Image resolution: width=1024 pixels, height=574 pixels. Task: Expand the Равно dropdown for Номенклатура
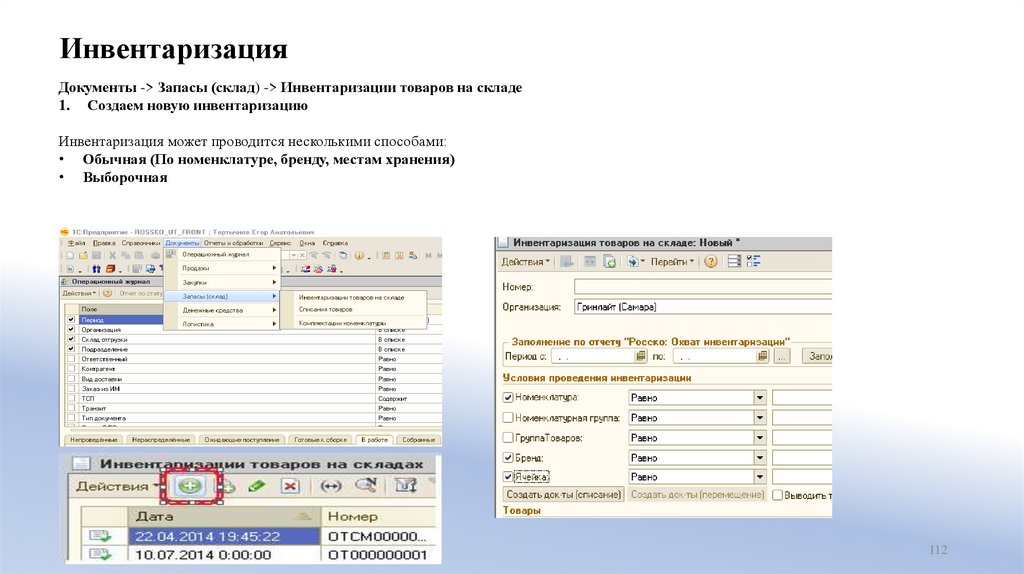click(760, 397)
